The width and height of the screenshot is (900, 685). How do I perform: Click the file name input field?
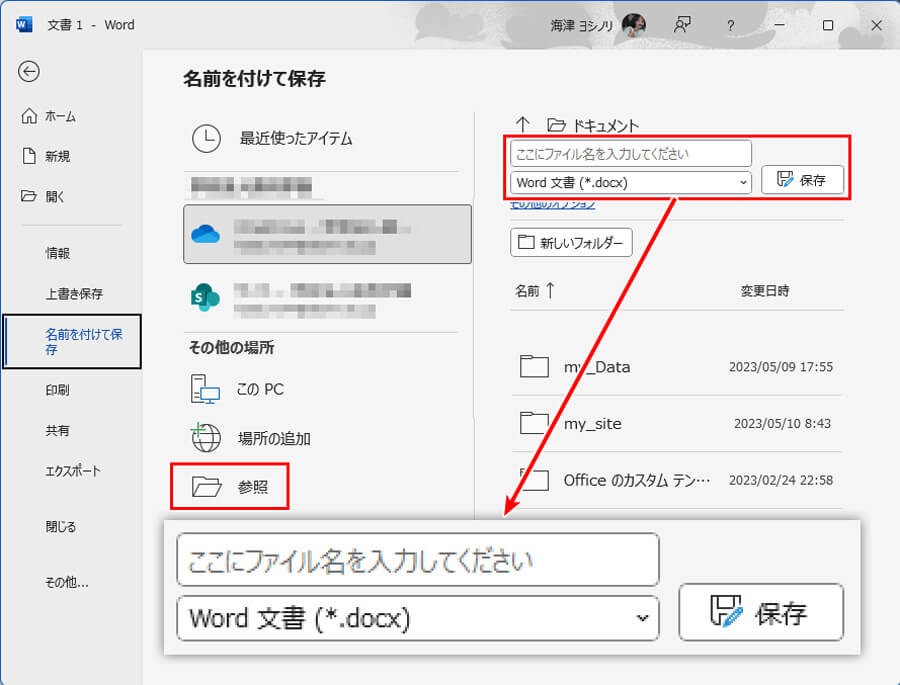pyautogui.click(x=631, y=154)
